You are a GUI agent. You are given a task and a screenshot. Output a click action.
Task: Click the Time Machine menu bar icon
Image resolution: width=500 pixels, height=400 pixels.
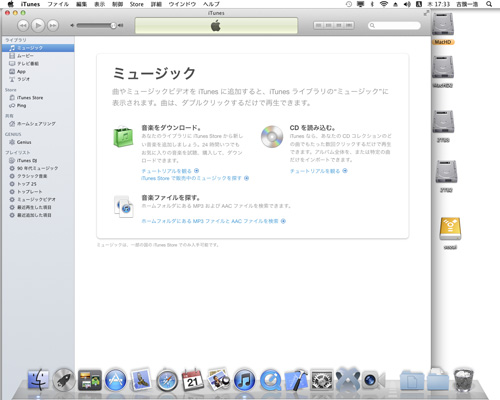(x=349, y=4)
